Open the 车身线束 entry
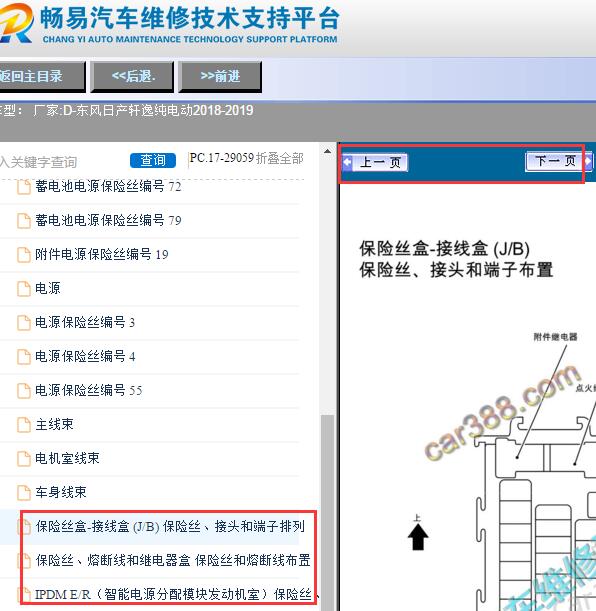 [x=61, y=493]
